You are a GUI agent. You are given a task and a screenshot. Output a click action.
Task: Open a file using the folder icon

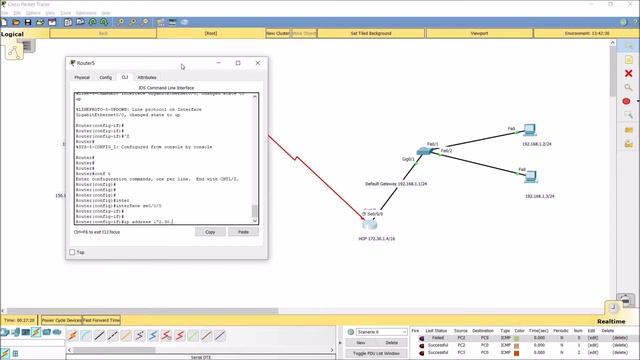(16, 22)
